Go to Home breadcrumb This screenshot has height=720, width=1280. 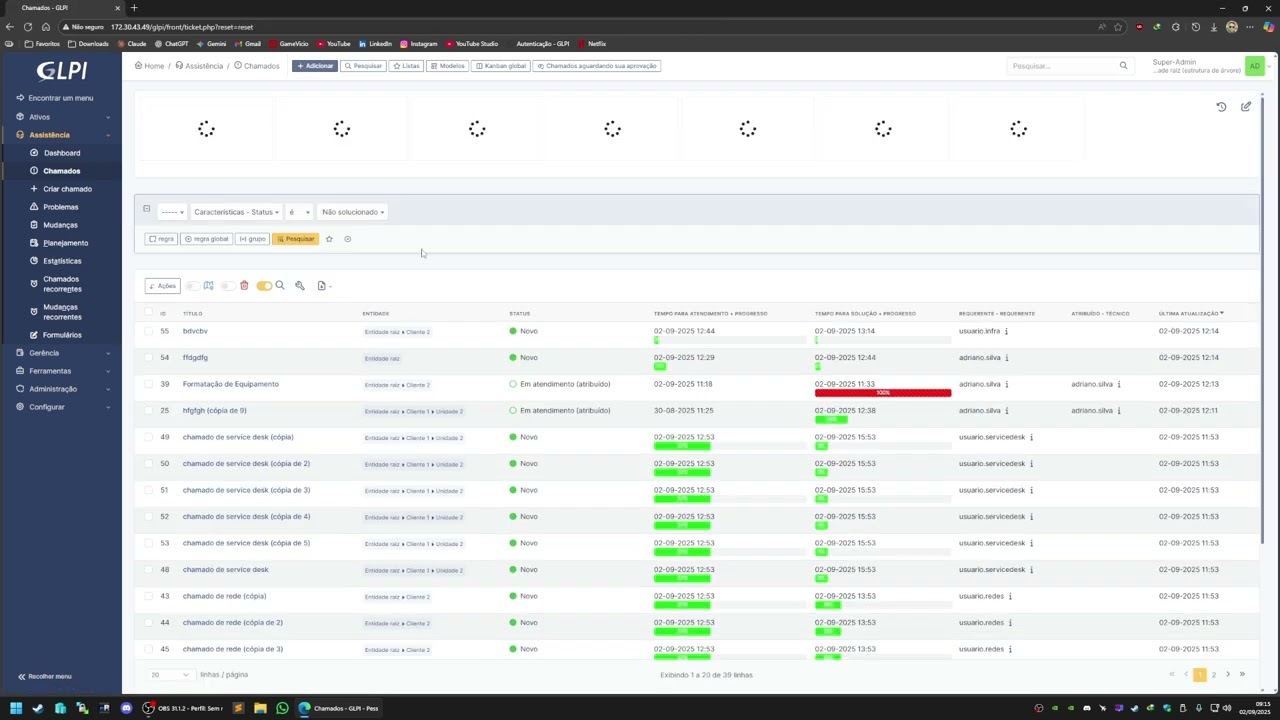[x=150, y=66]
